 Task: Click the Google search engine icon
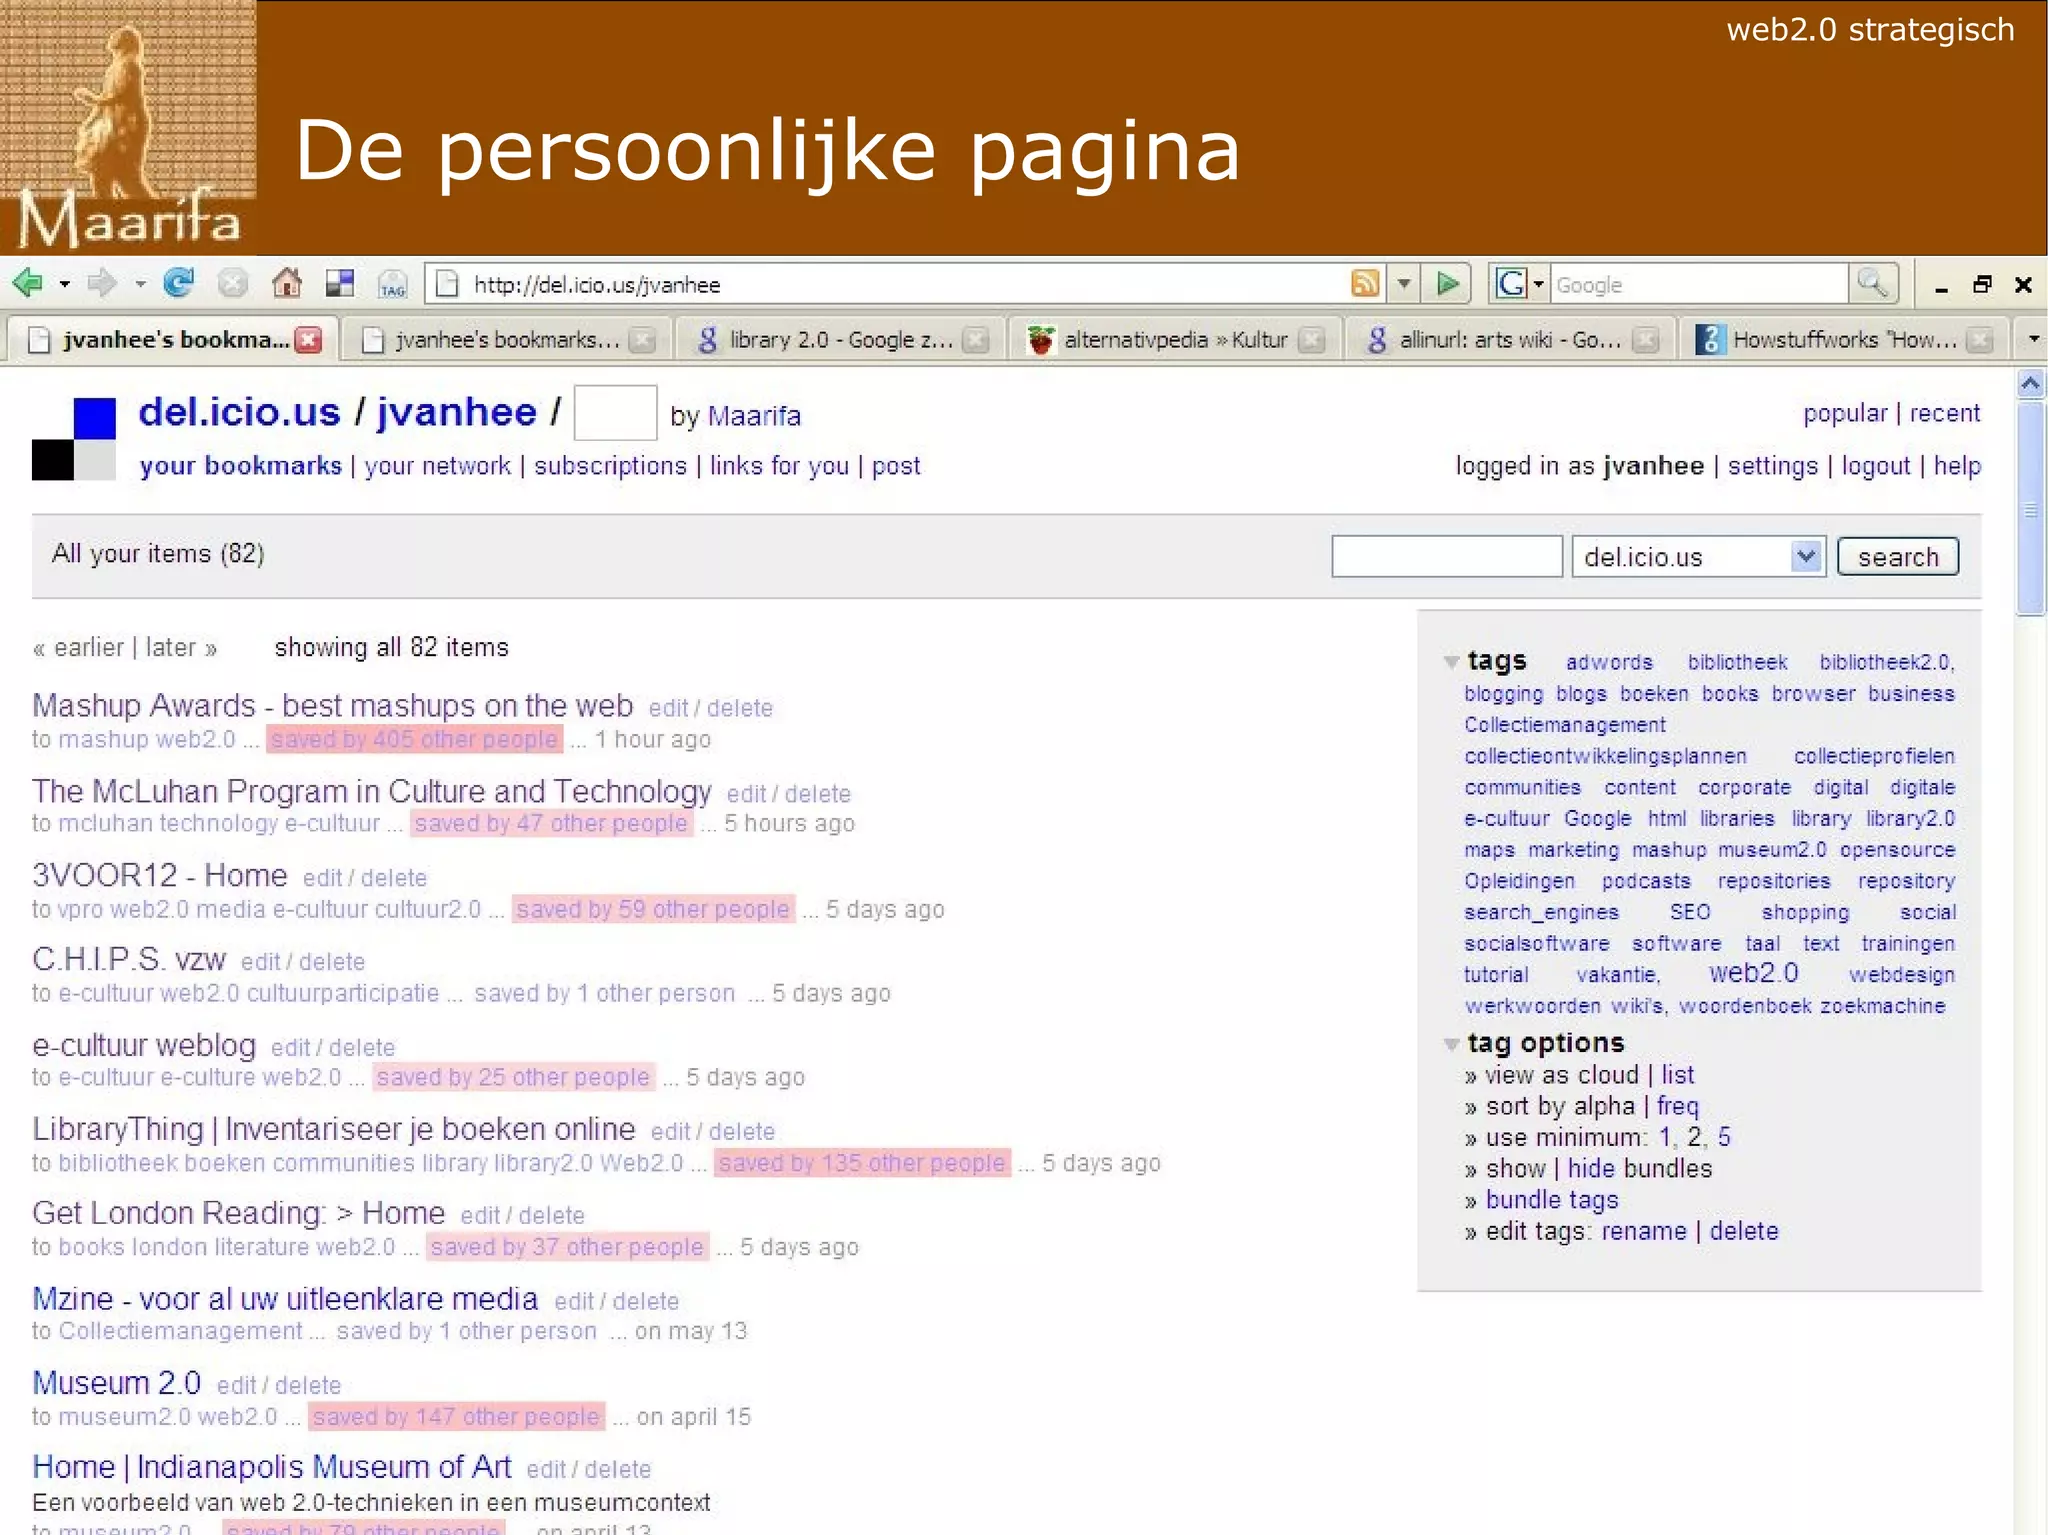pyautogui.click(x=1511, y=284)
